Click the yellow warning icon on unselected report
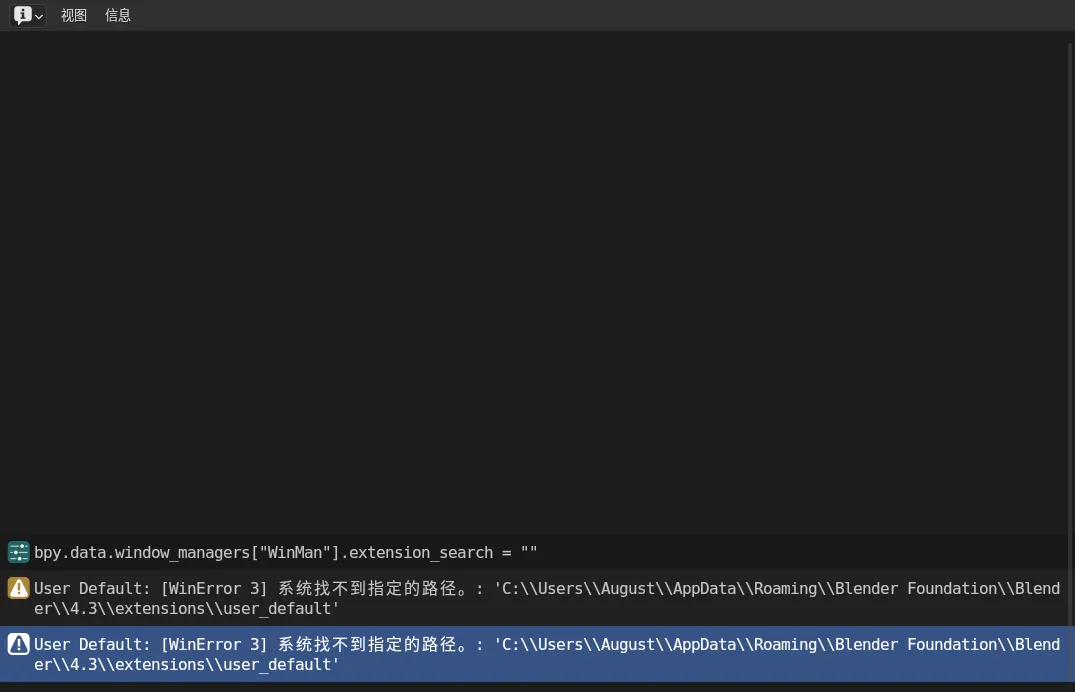The height and width of the screenshot is (692, 1075). 18,588
